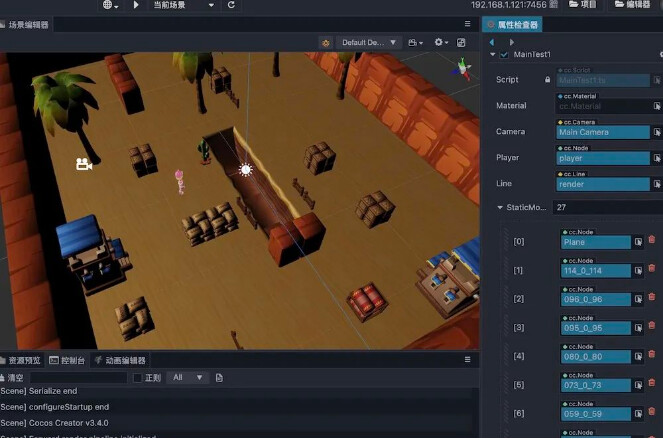Viewport: 663px width, 440px height.
Task: Click the player node reference field
Action: coord(603,158)
